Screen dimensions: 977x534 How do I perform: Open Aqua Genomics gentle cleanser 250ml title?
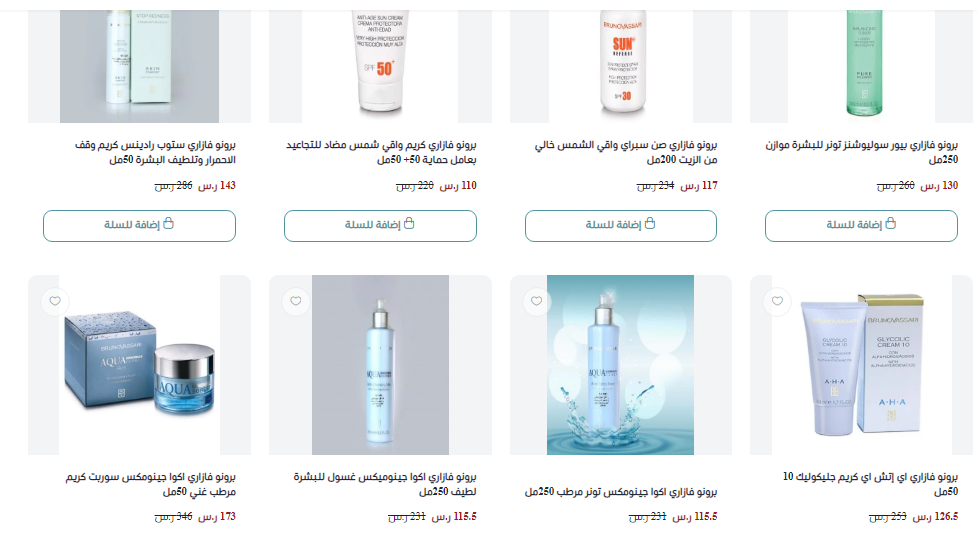385,484
